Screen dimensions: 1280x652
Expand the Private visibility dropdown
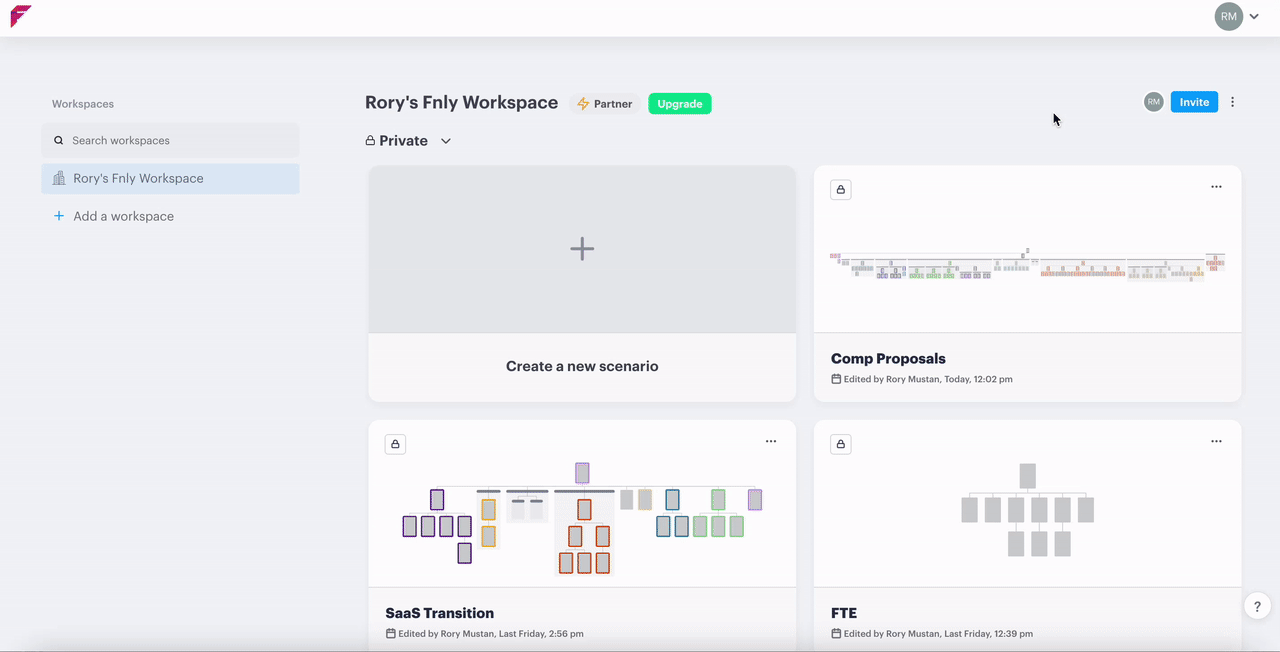pos(445,141)
